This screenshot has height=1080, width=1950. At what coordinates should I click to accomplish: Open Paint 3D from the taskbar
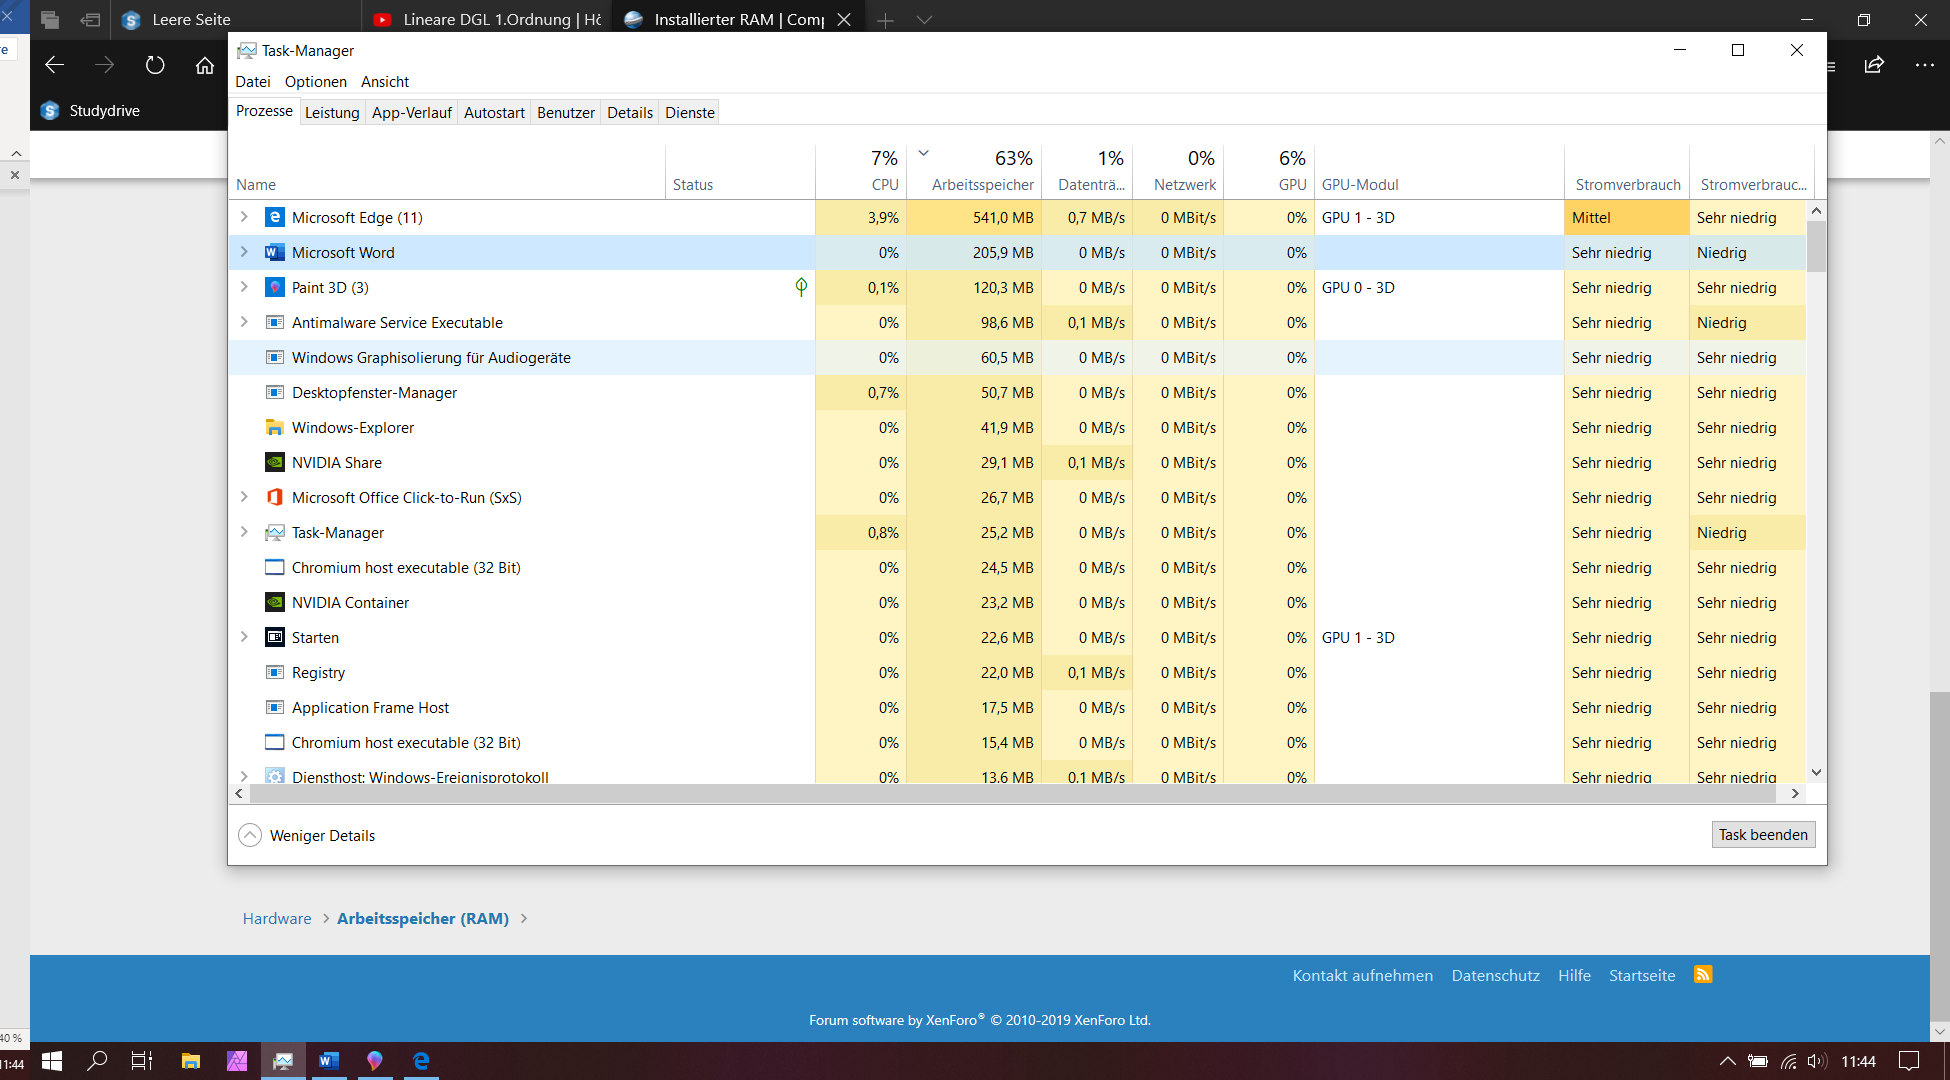click(375, 1061)
